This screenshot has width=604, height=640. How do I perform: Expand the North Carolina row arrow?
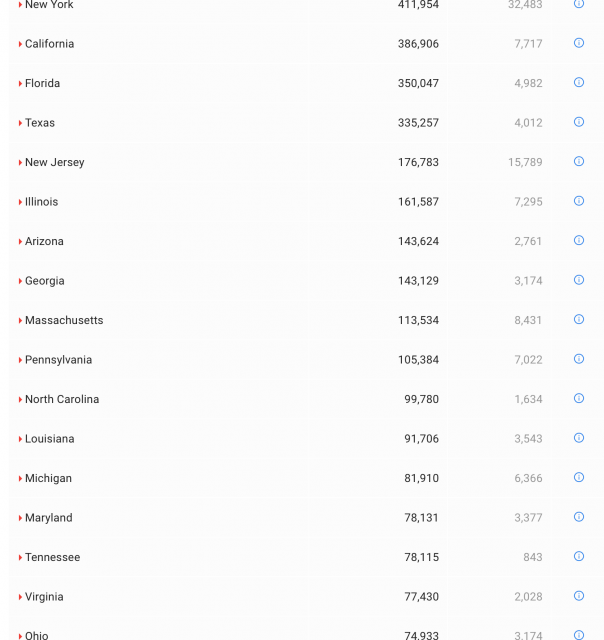[x=20, y=399]
